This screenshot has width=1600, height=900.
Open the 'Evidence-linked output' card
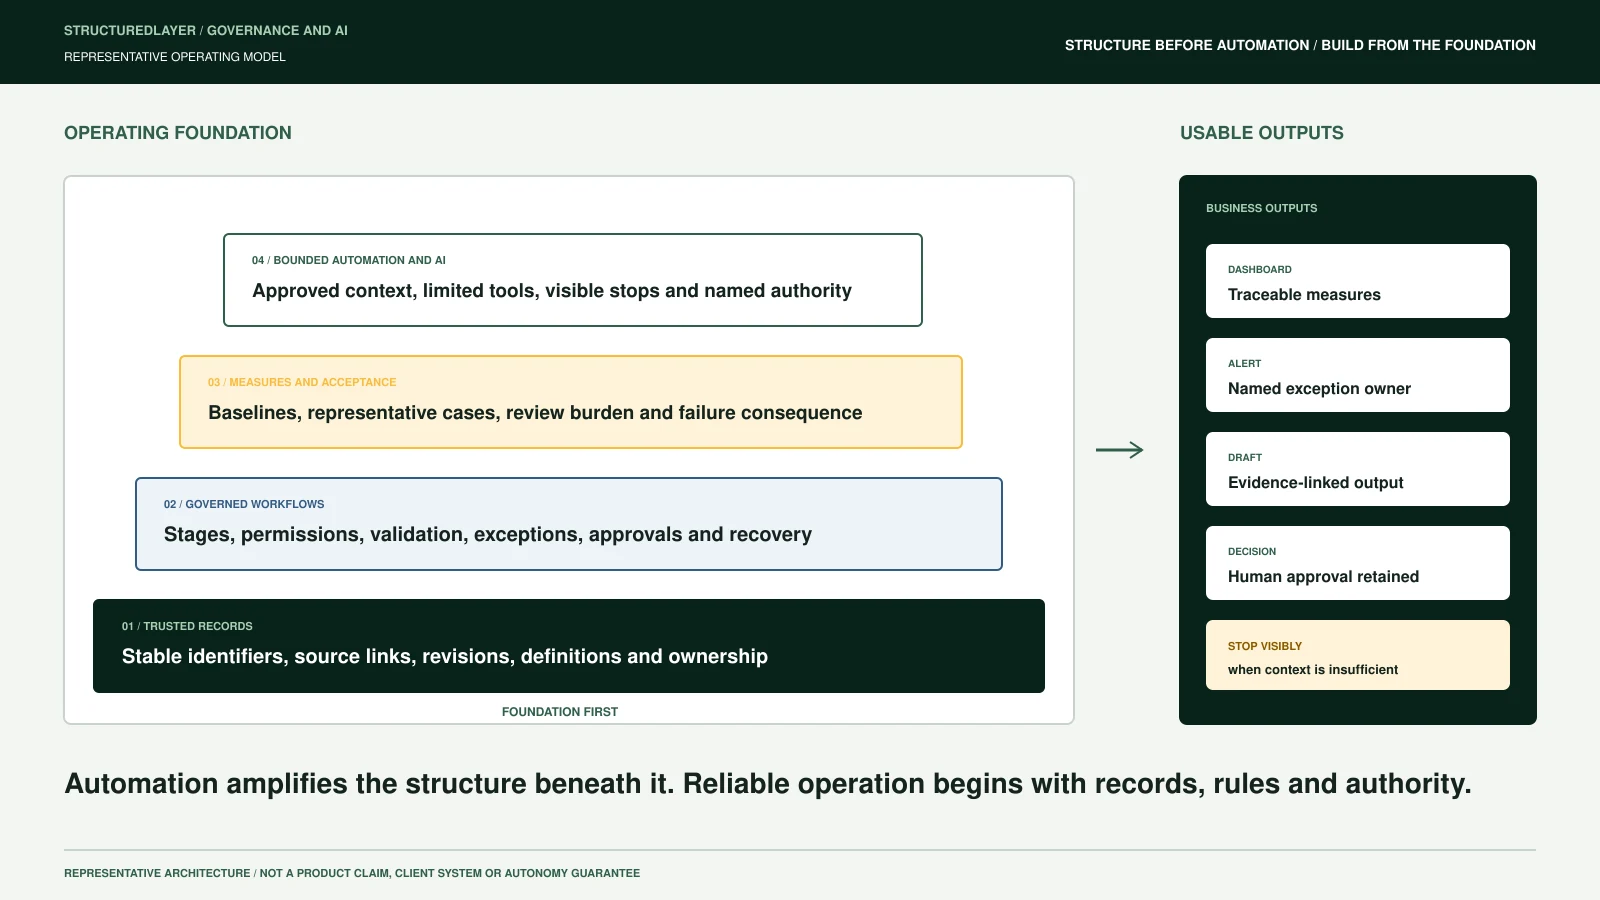1358,469
